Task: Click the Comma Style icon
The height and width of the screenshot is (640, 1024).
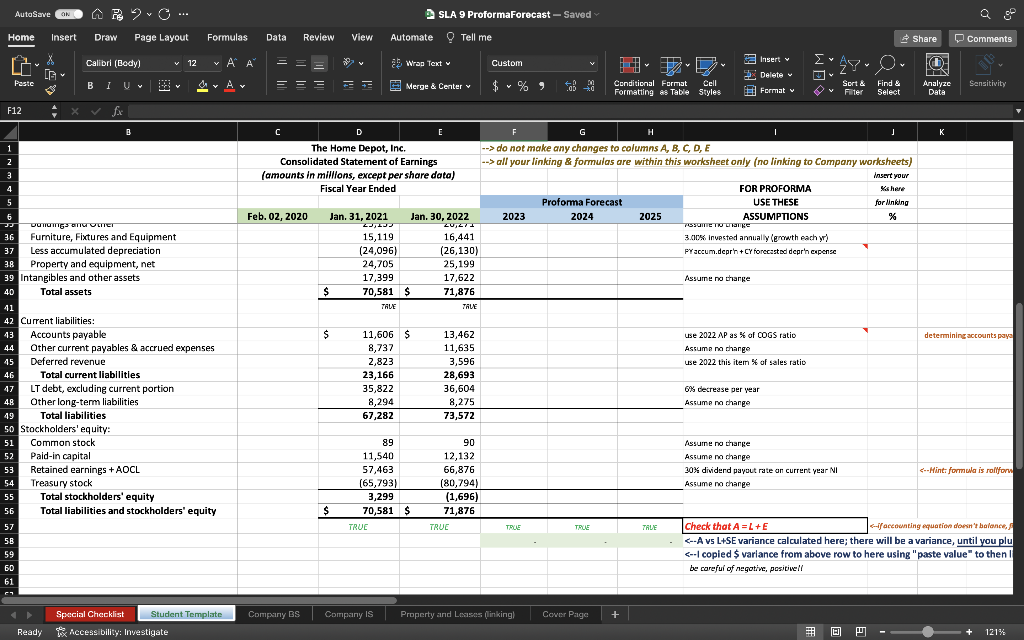Action: click(541, 86)
